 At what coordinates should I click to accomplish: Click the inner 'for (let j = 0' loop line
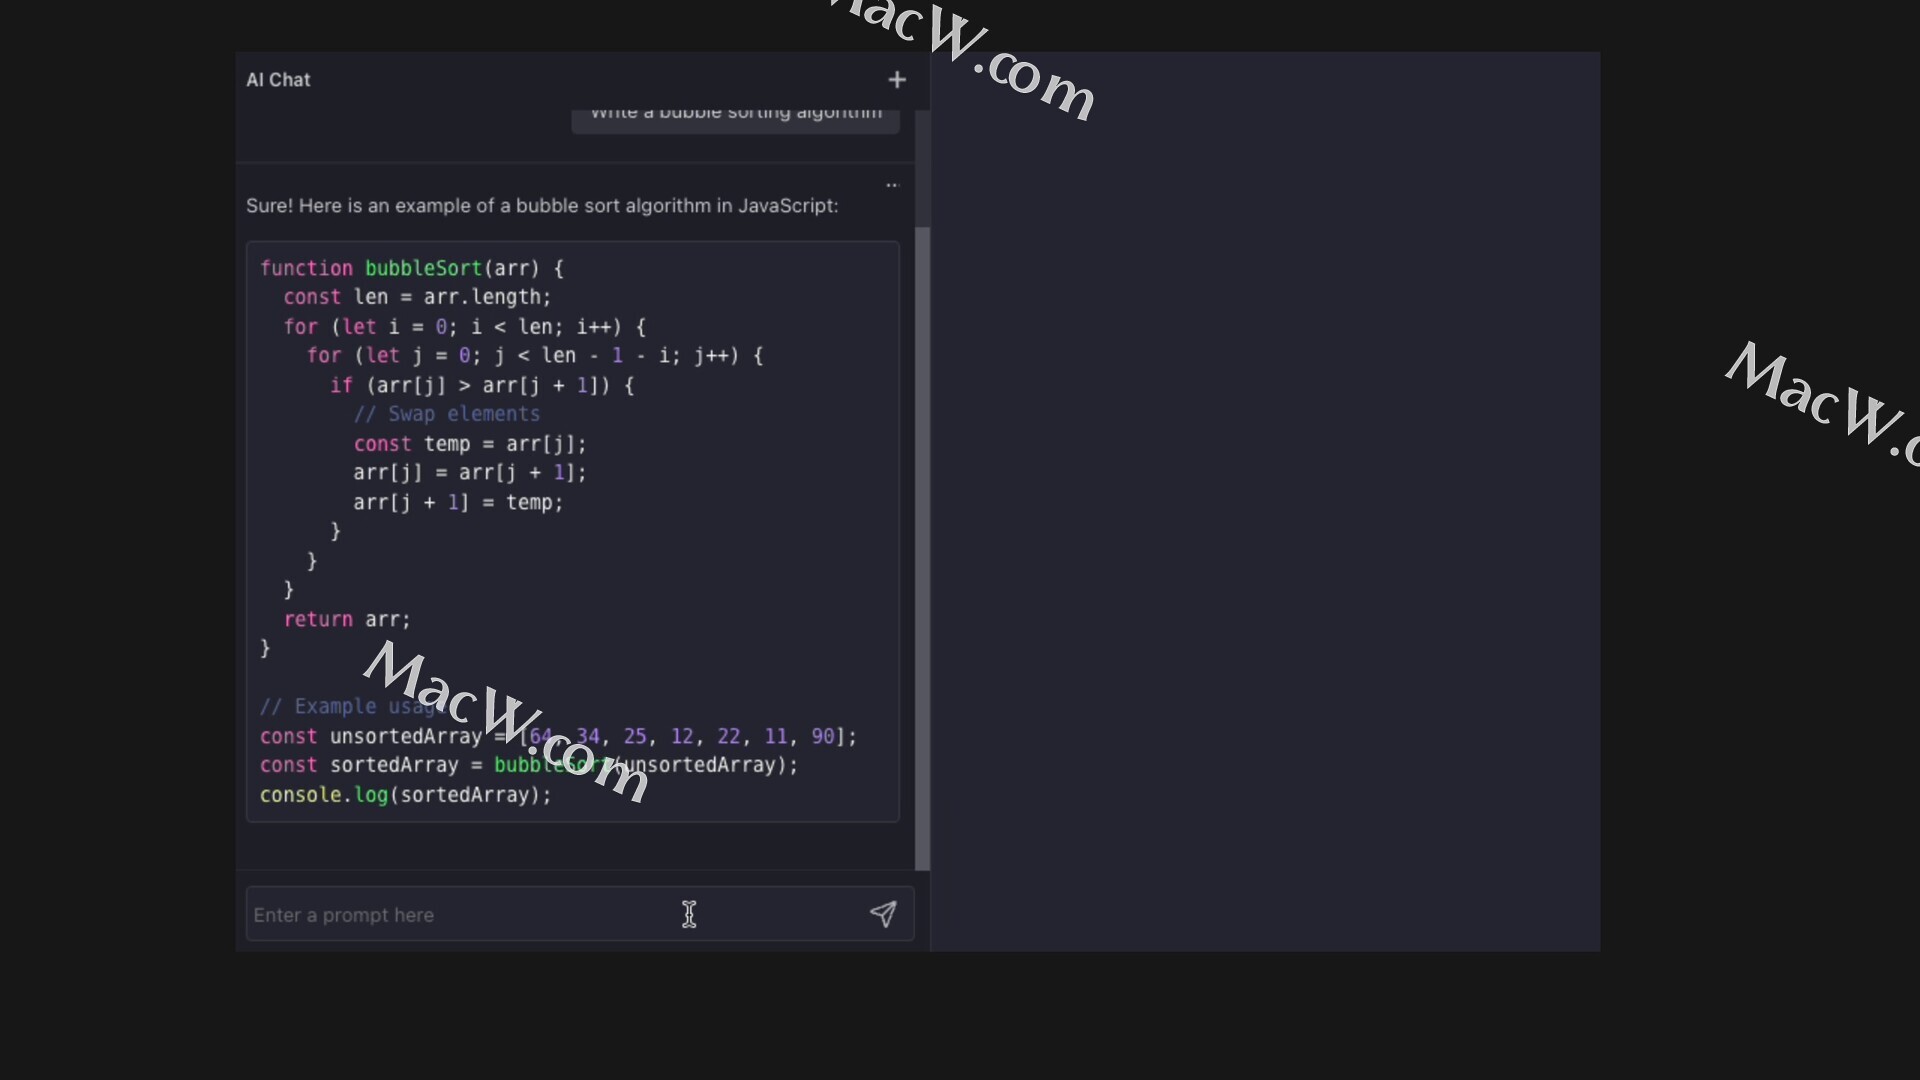pos(534,356)
